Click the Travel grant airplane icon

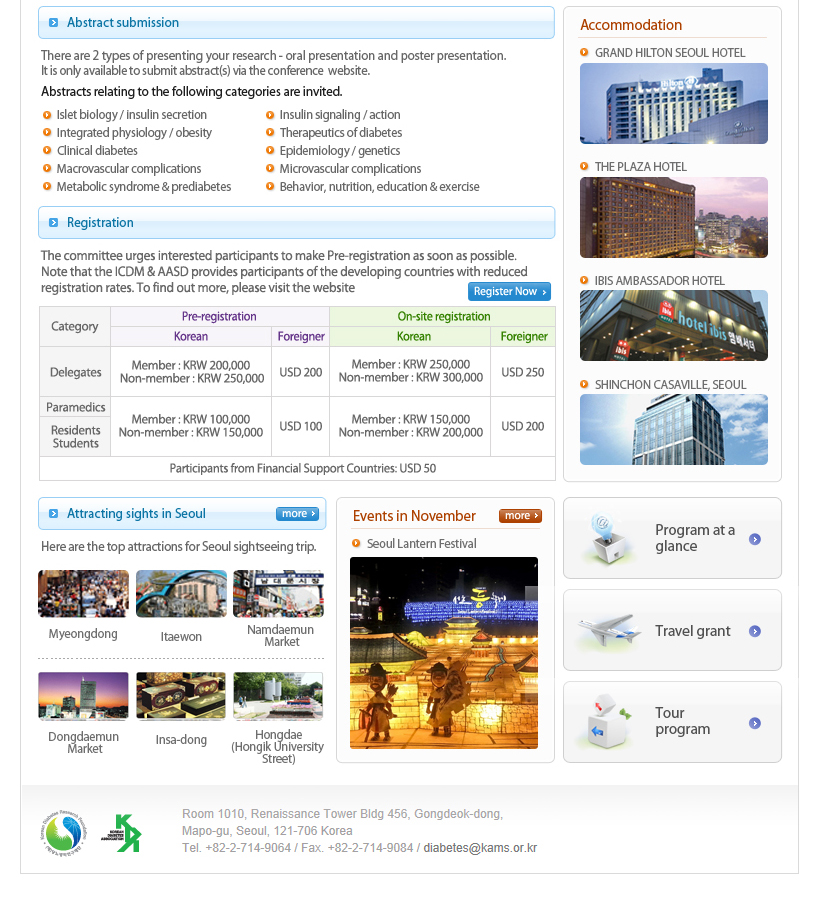click(x=608, y=630)
